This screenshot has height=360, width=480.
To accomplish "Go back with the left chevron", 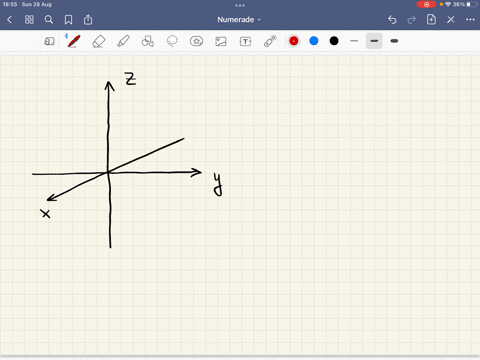I will 9,20.
